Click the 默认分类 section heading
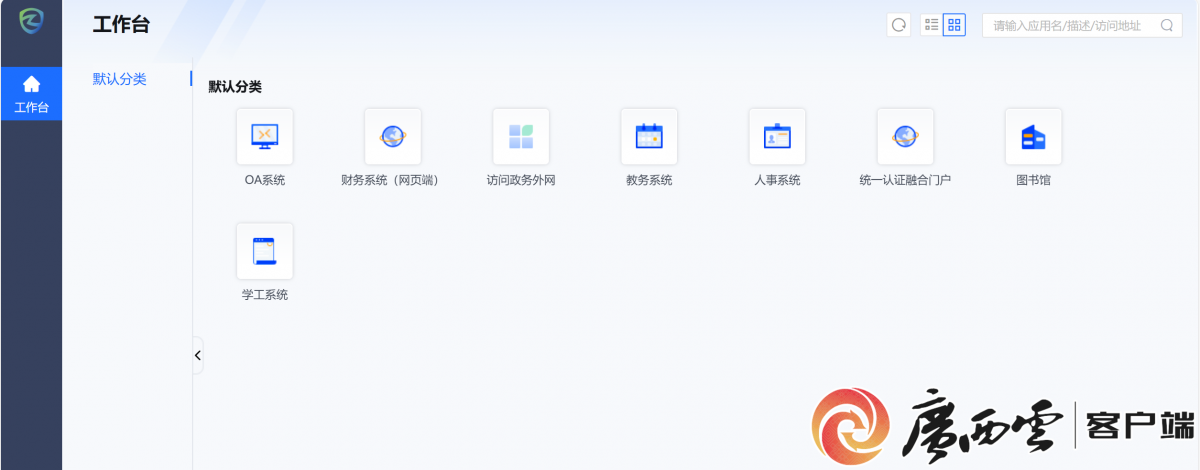Viewport: 1200px width, 470px height. 235,87
